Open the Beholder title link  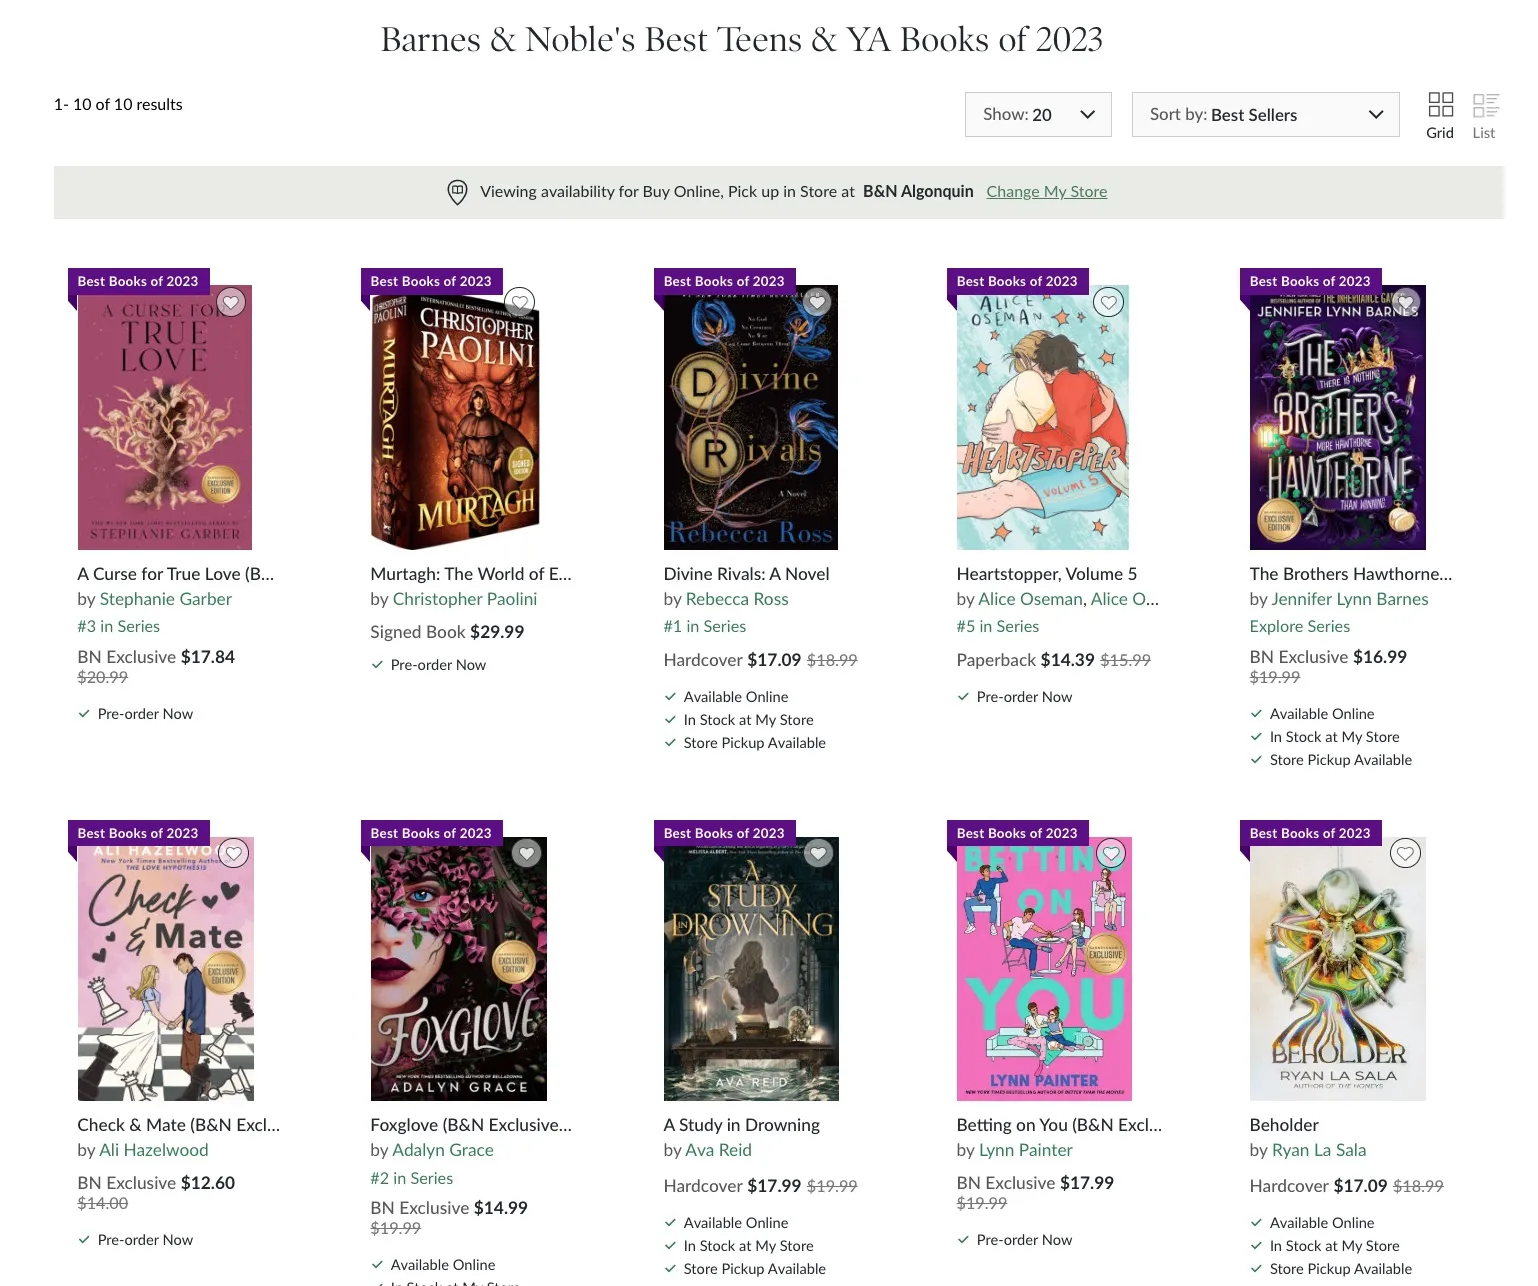pyautogui.click(x=1284, y=1125)
